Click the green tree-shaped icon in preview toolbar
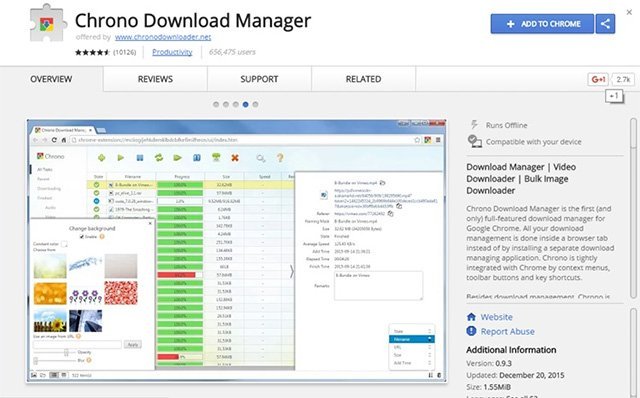This screenshot has width=640, height=398. (216, 157)
